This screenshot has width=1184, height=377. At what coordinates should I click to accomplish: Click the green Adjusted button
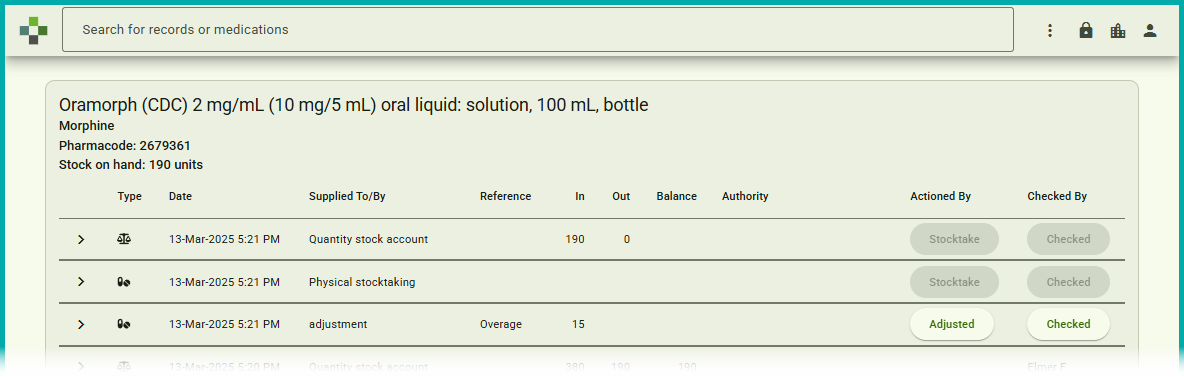pos(951,324)
